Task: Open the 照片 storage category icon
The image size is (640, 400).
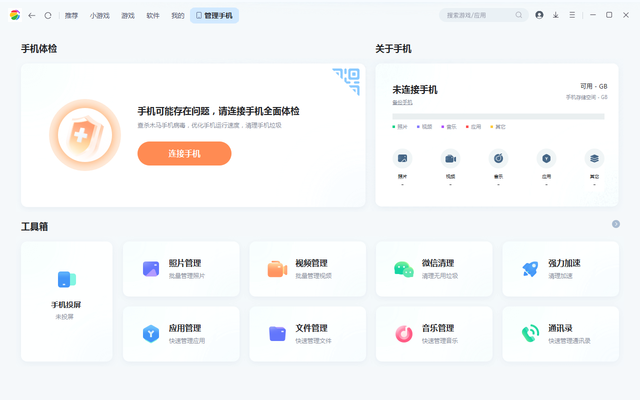Action: point(402,159)
